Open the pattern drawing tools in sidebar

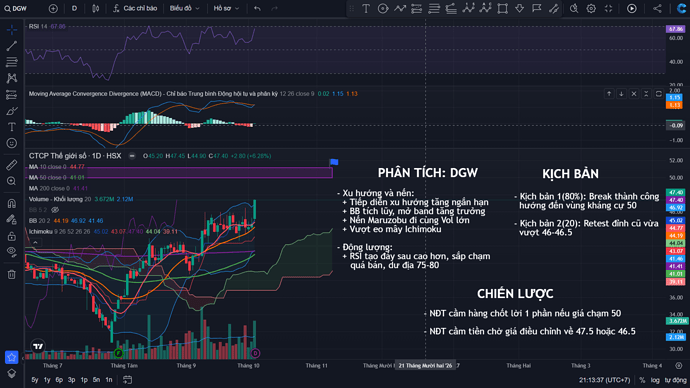pos(12,78)
